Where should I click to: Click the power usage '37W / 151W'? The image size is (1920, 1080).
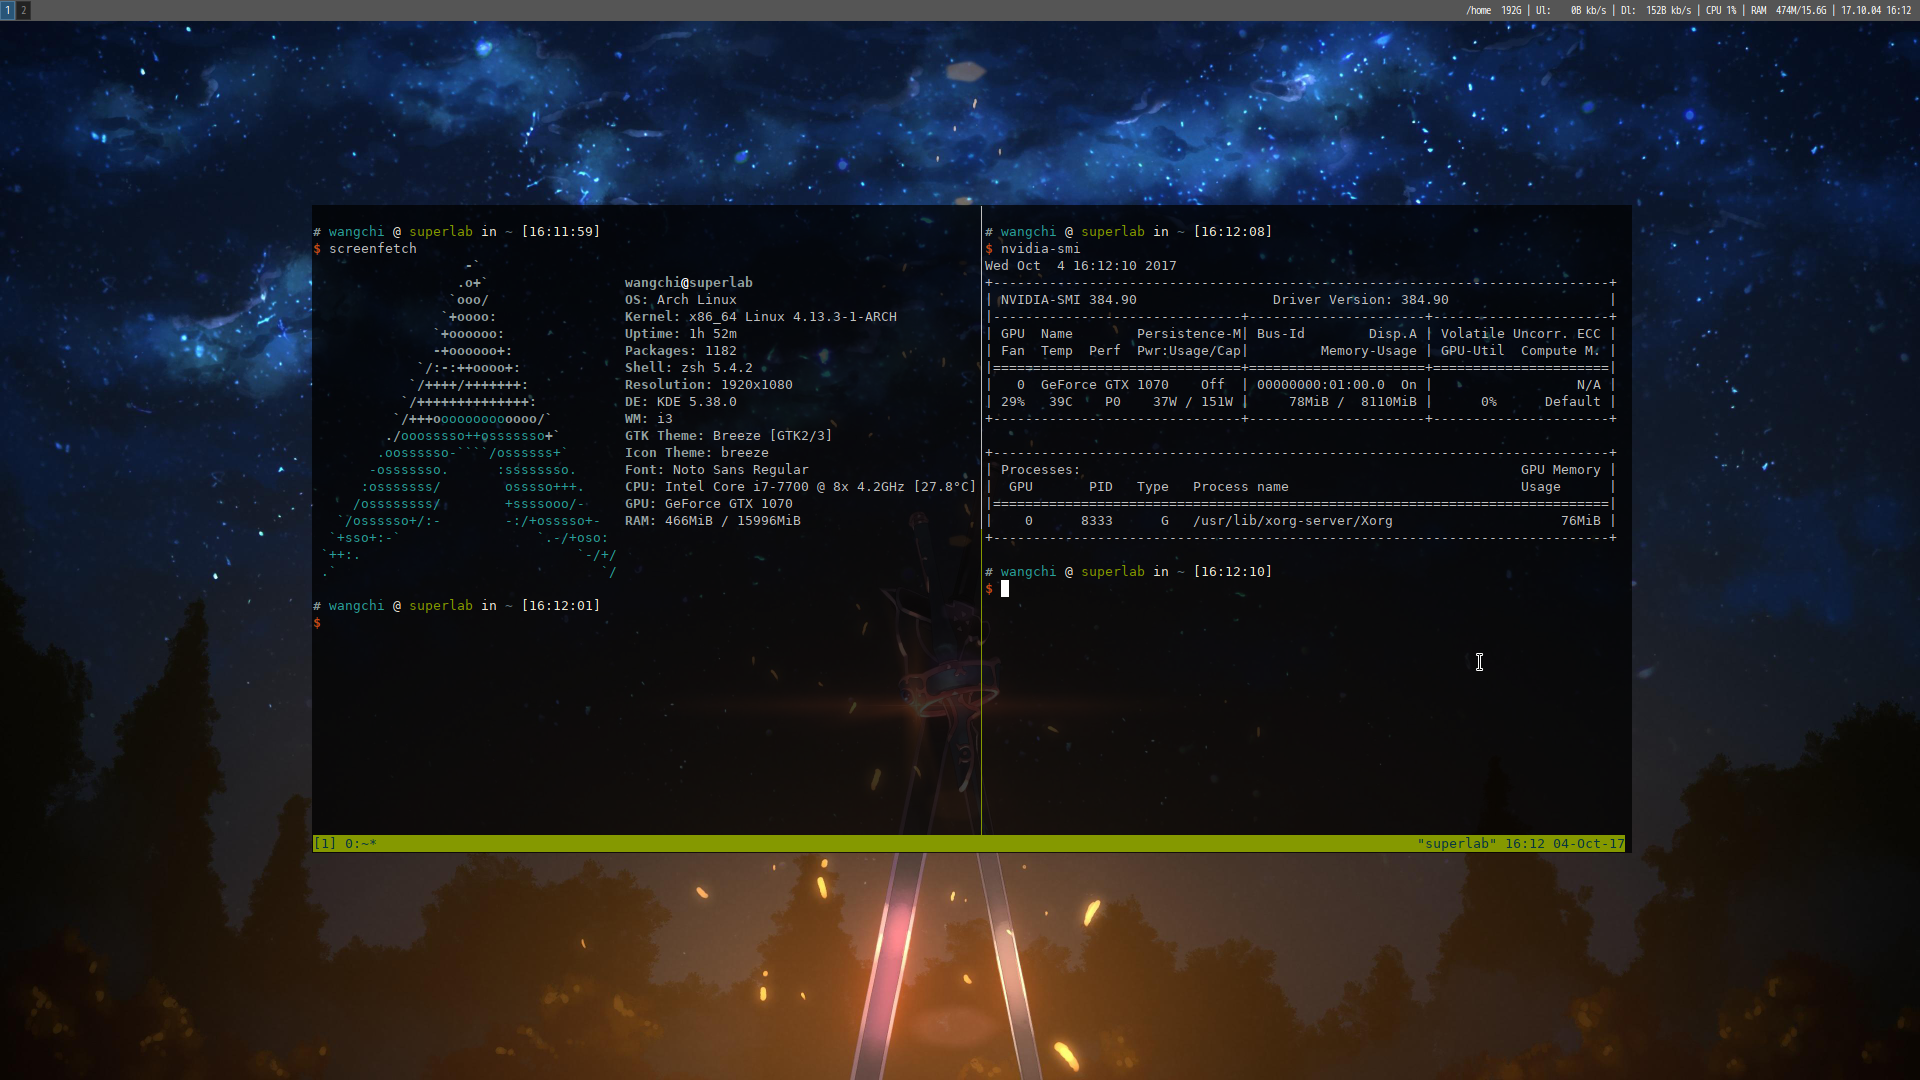(x=1192, y=402)
